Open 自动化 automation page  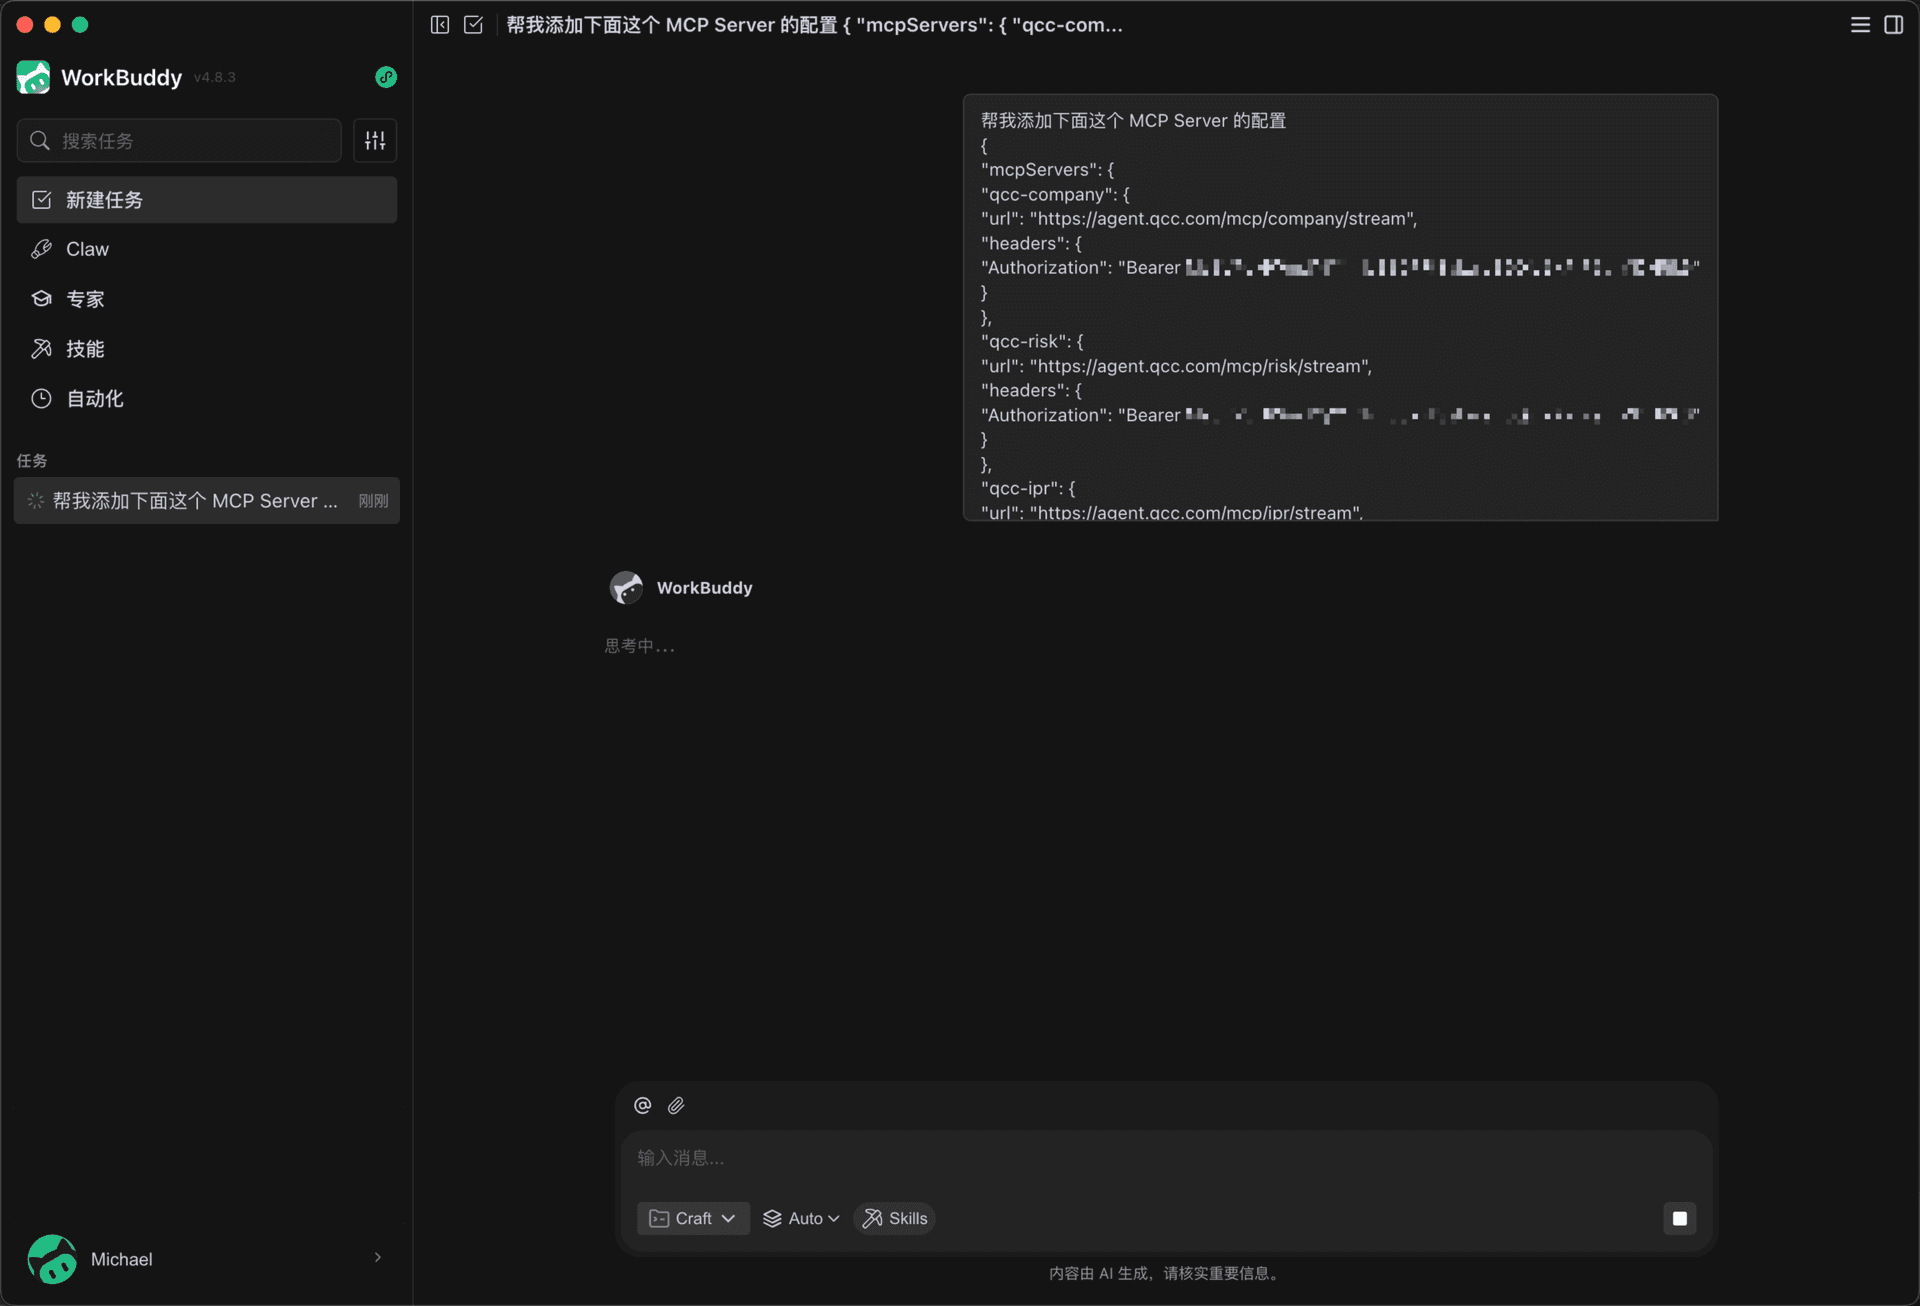pyautogui.click(x=94, y=399)
